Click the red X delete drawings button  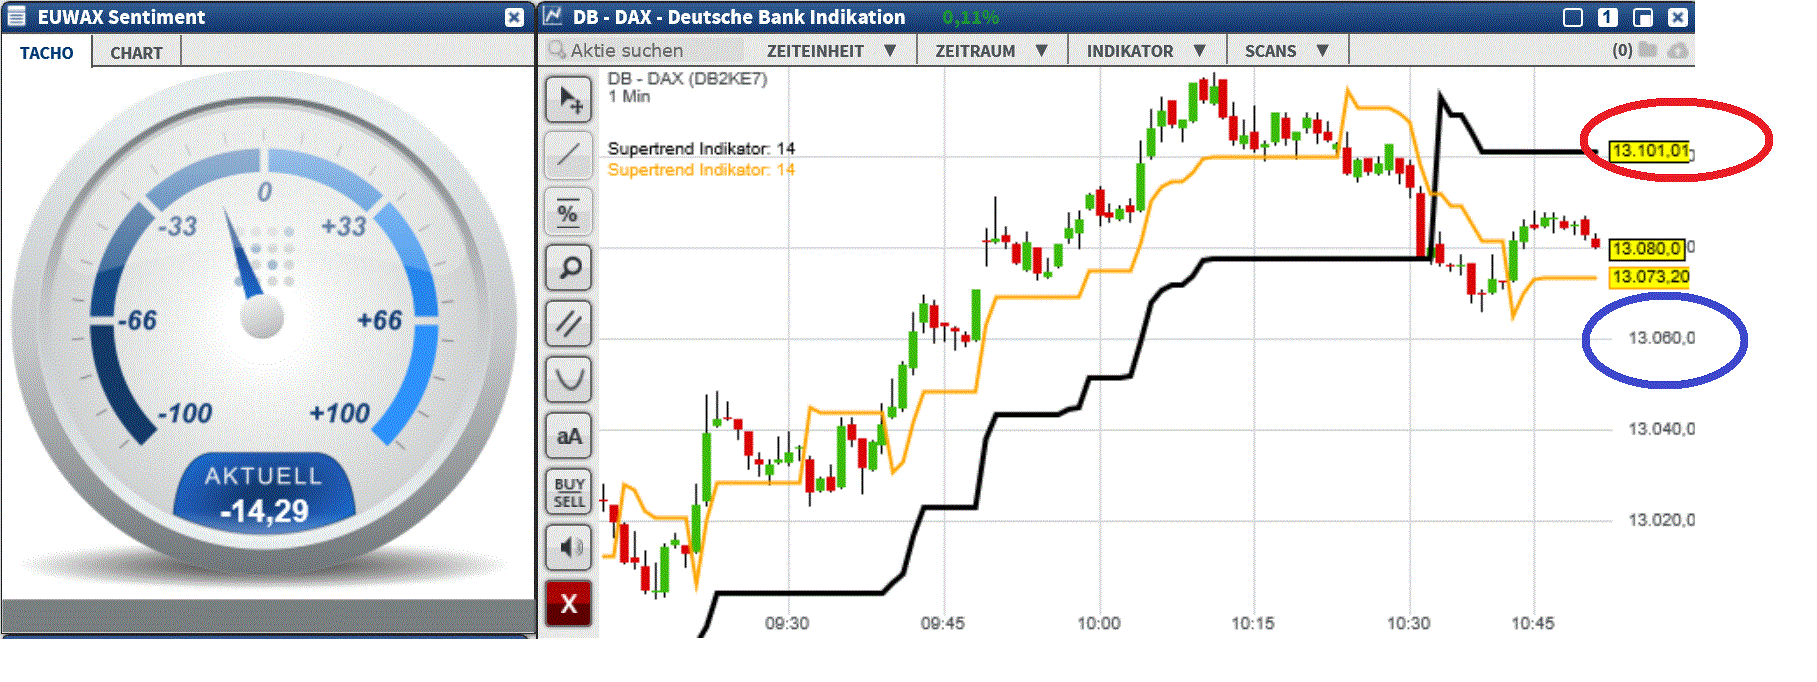click(569, 603)
